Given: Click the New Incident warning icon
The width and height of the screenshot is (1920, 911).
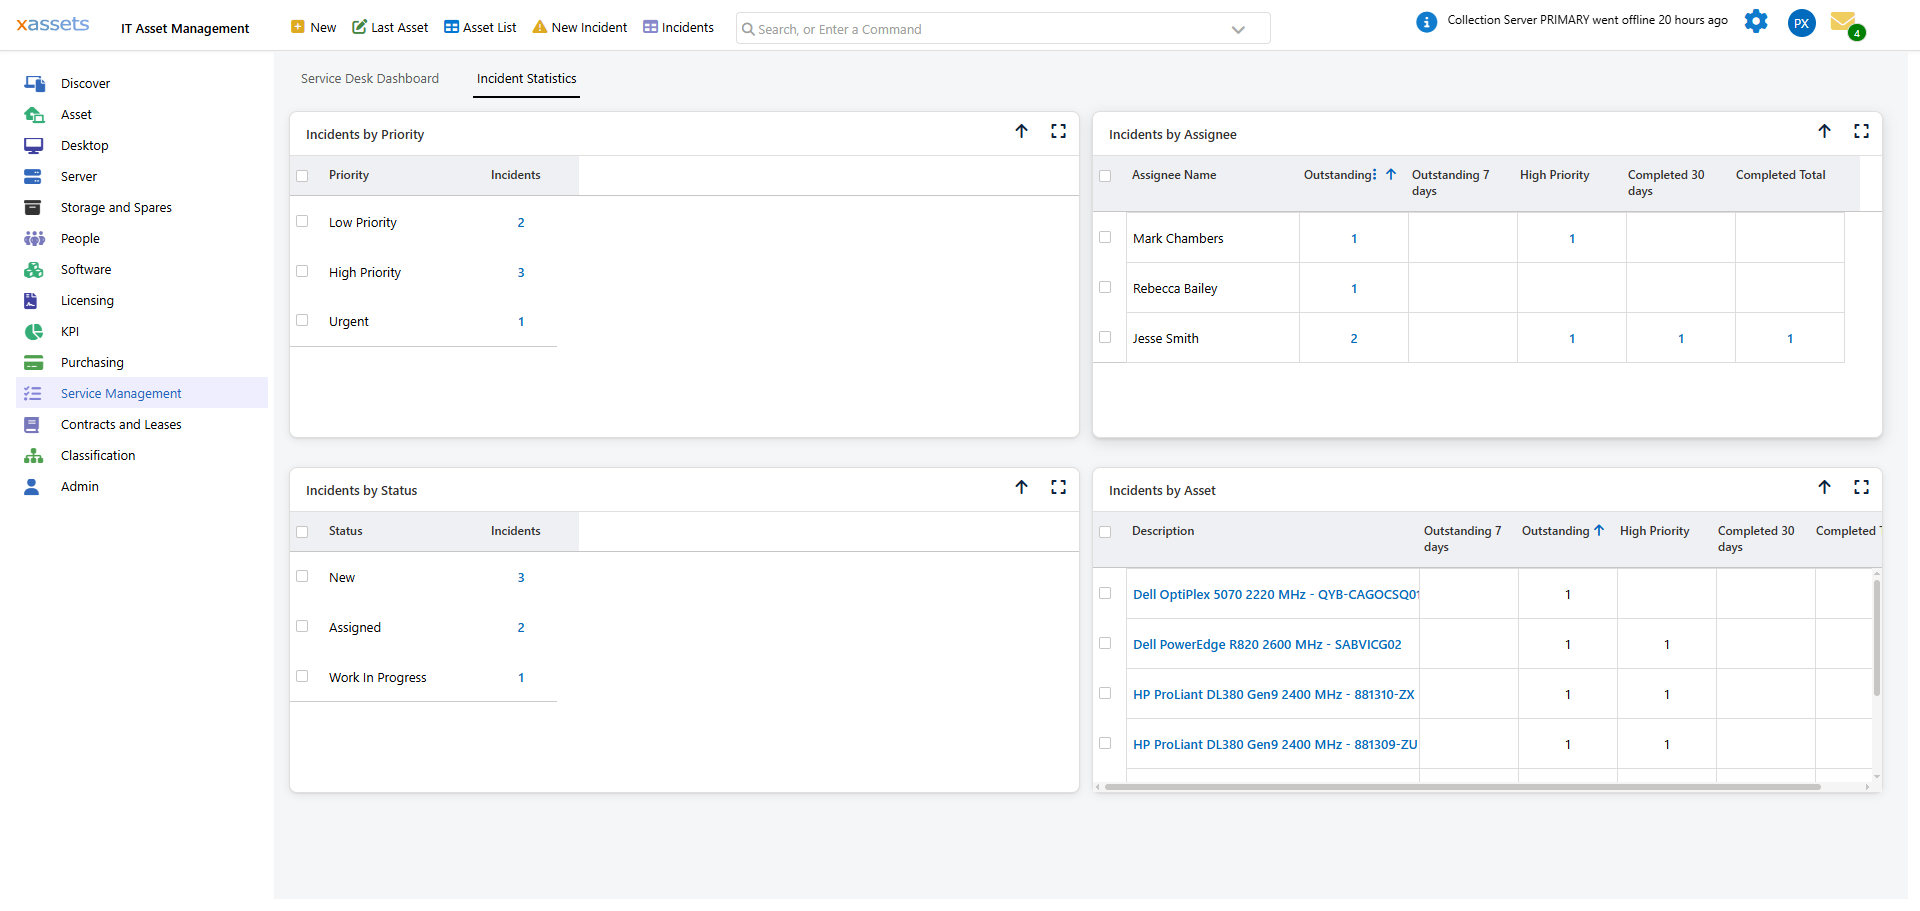Looking at the screenshot, I should [541, 27].
